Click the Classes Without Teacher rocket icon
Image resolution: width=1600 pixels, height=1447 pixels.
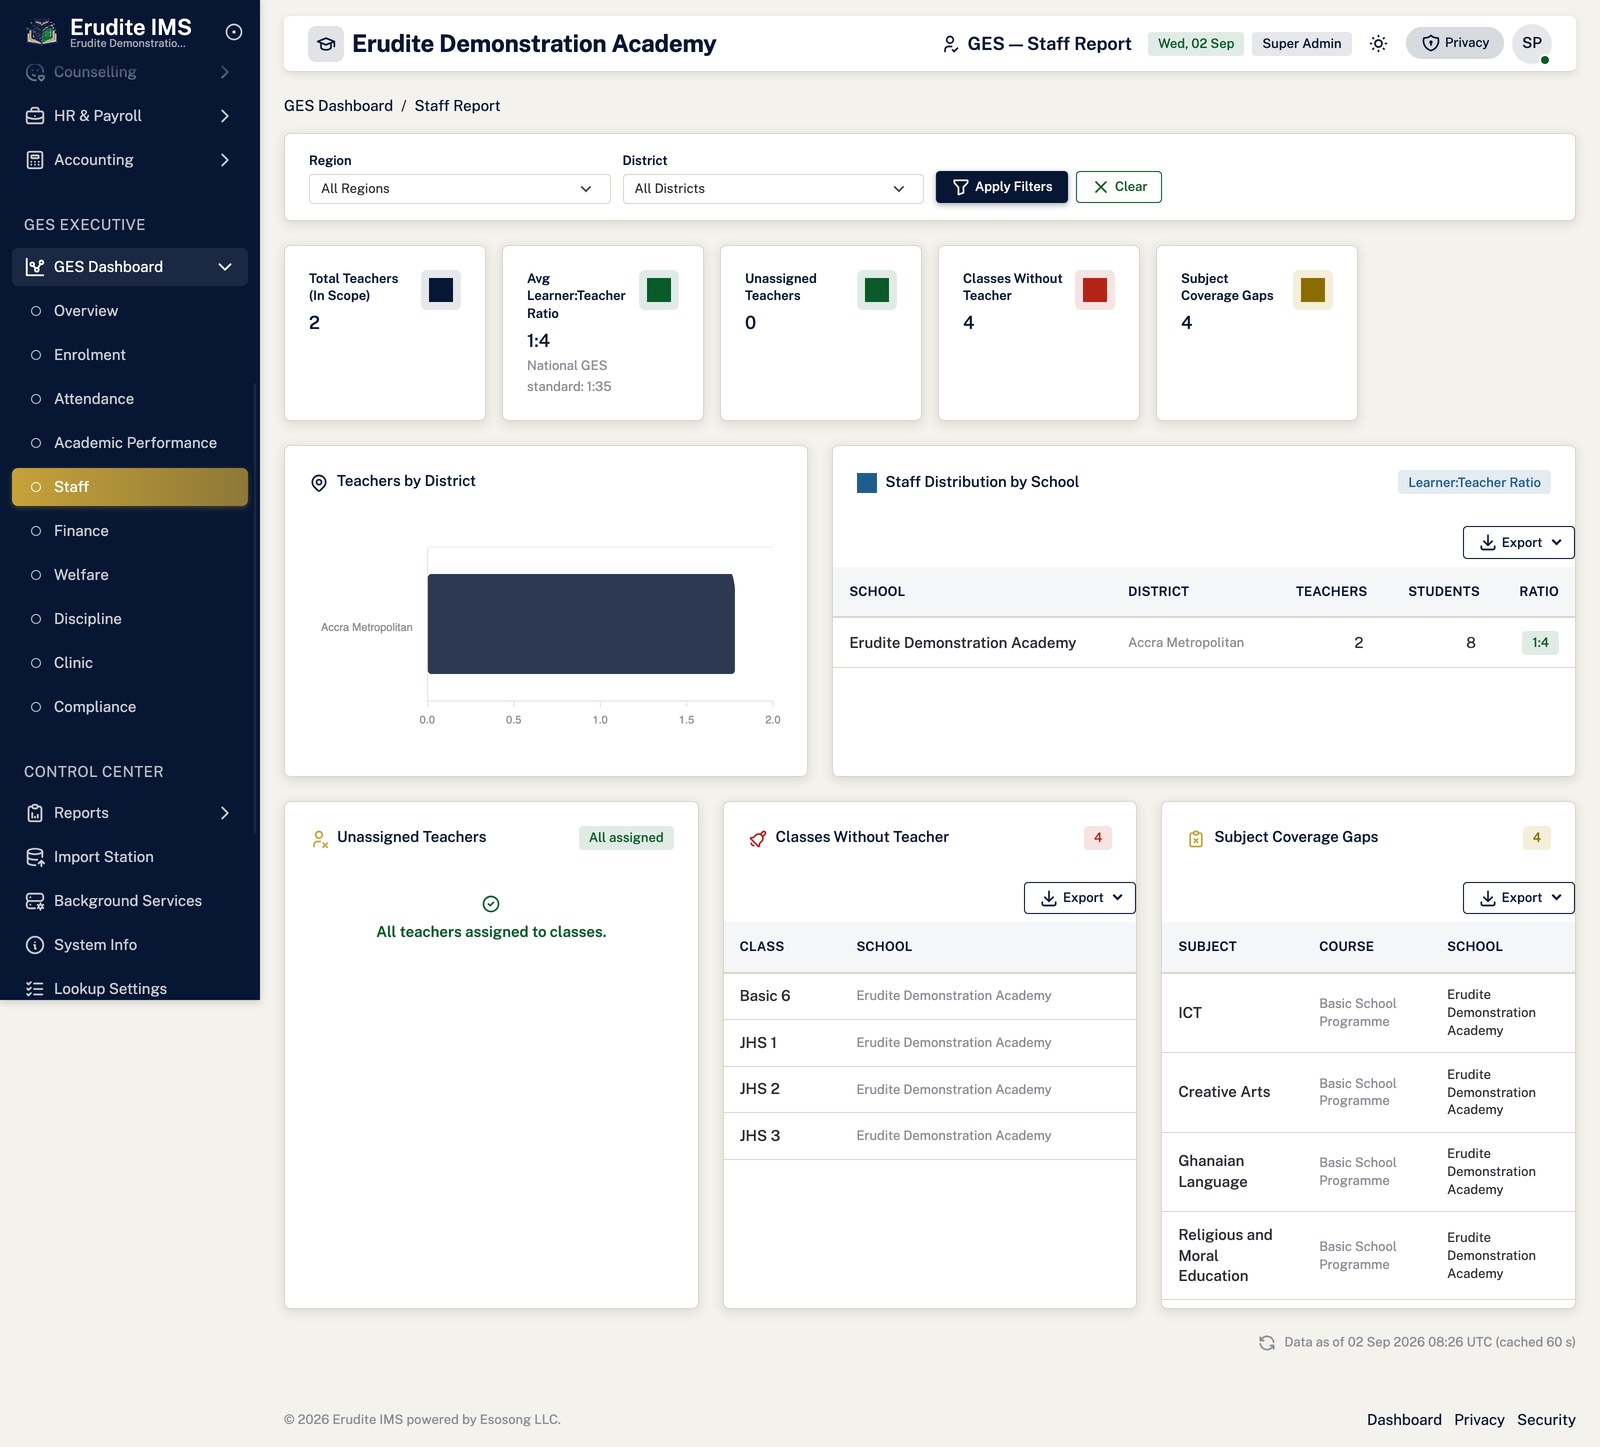pos(758,839)
